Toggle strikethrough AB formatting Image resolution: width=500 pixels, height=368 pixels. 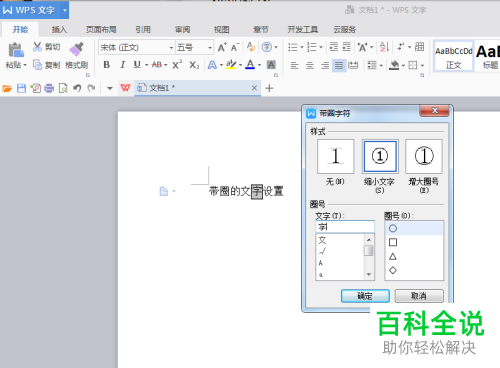click(x=157, y=65)
